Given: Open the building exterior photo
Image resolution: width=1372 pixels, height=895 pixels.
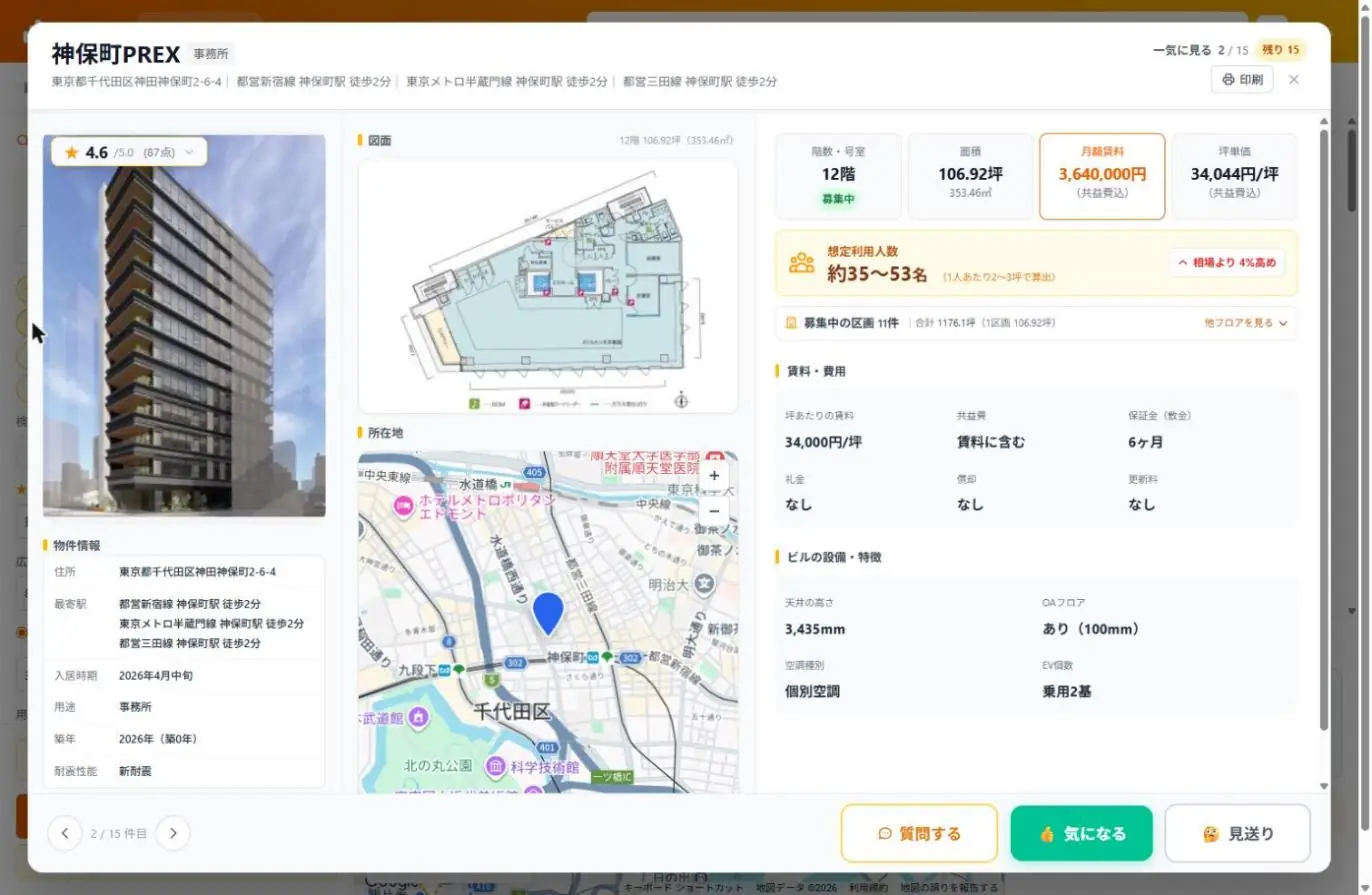Looking at the screenshot, I should click(184, 326).
